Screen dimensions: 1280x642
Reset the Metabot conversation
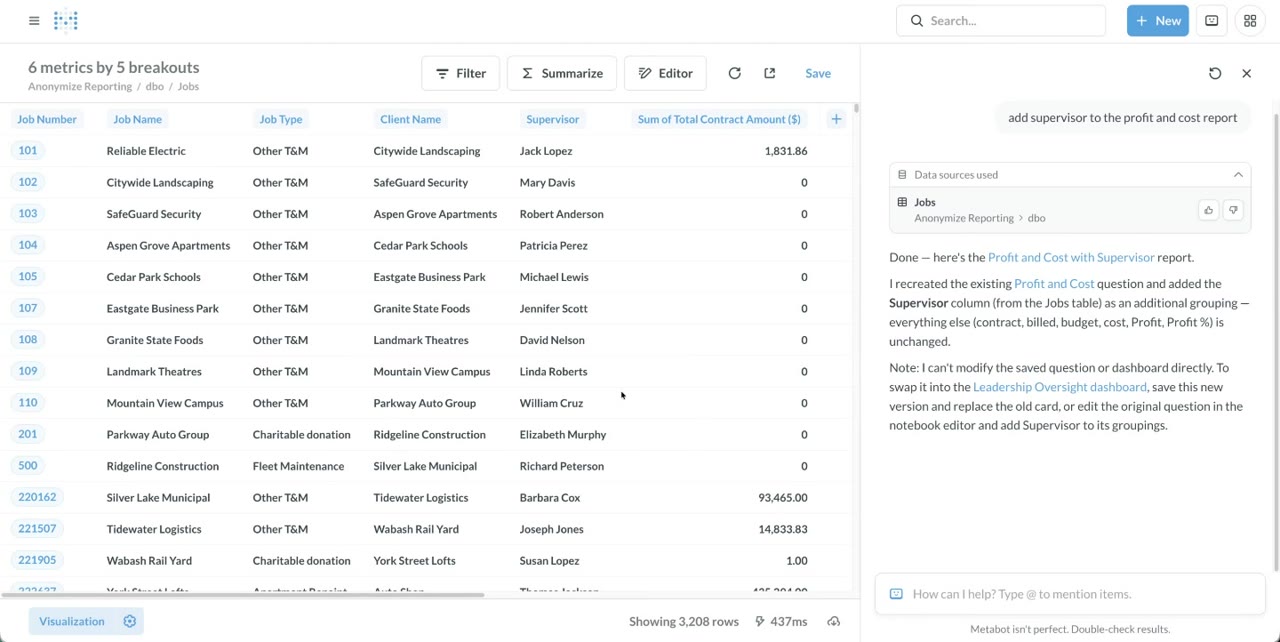(x=1215, y=73)
